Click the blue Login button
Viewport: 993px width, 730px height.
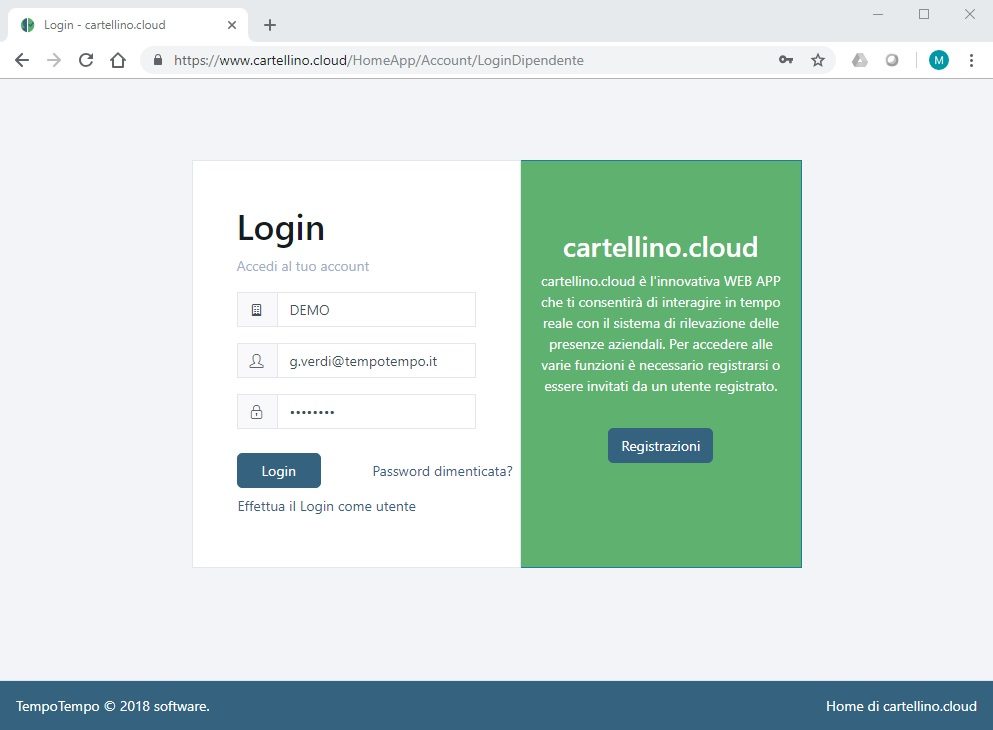click(x=279, y=470)
